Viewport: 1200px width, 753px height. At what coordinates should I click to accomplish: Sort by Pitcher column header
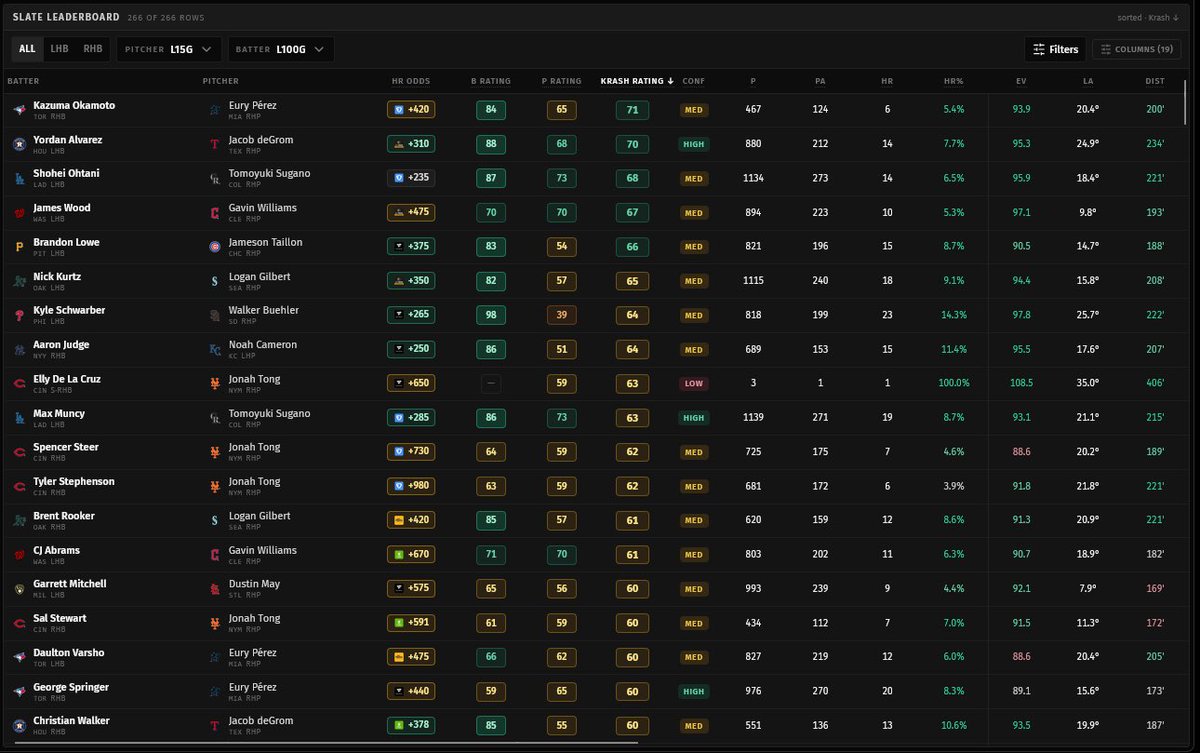pos(220,81)
